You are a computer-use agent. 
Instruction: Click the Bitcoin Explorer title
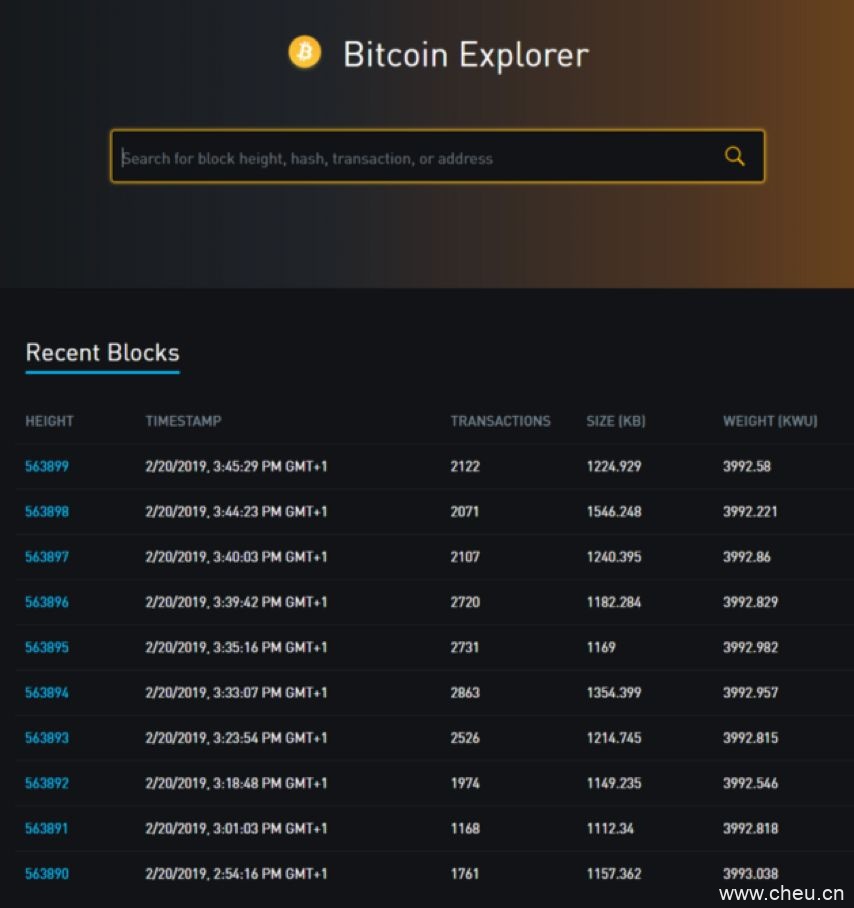click(x=465, y=54)
